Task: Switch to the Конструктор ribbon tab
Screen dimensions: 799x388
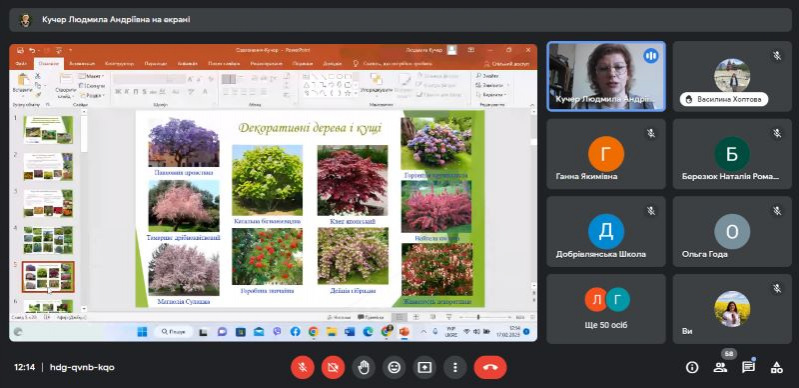Action: click(119, 64)
